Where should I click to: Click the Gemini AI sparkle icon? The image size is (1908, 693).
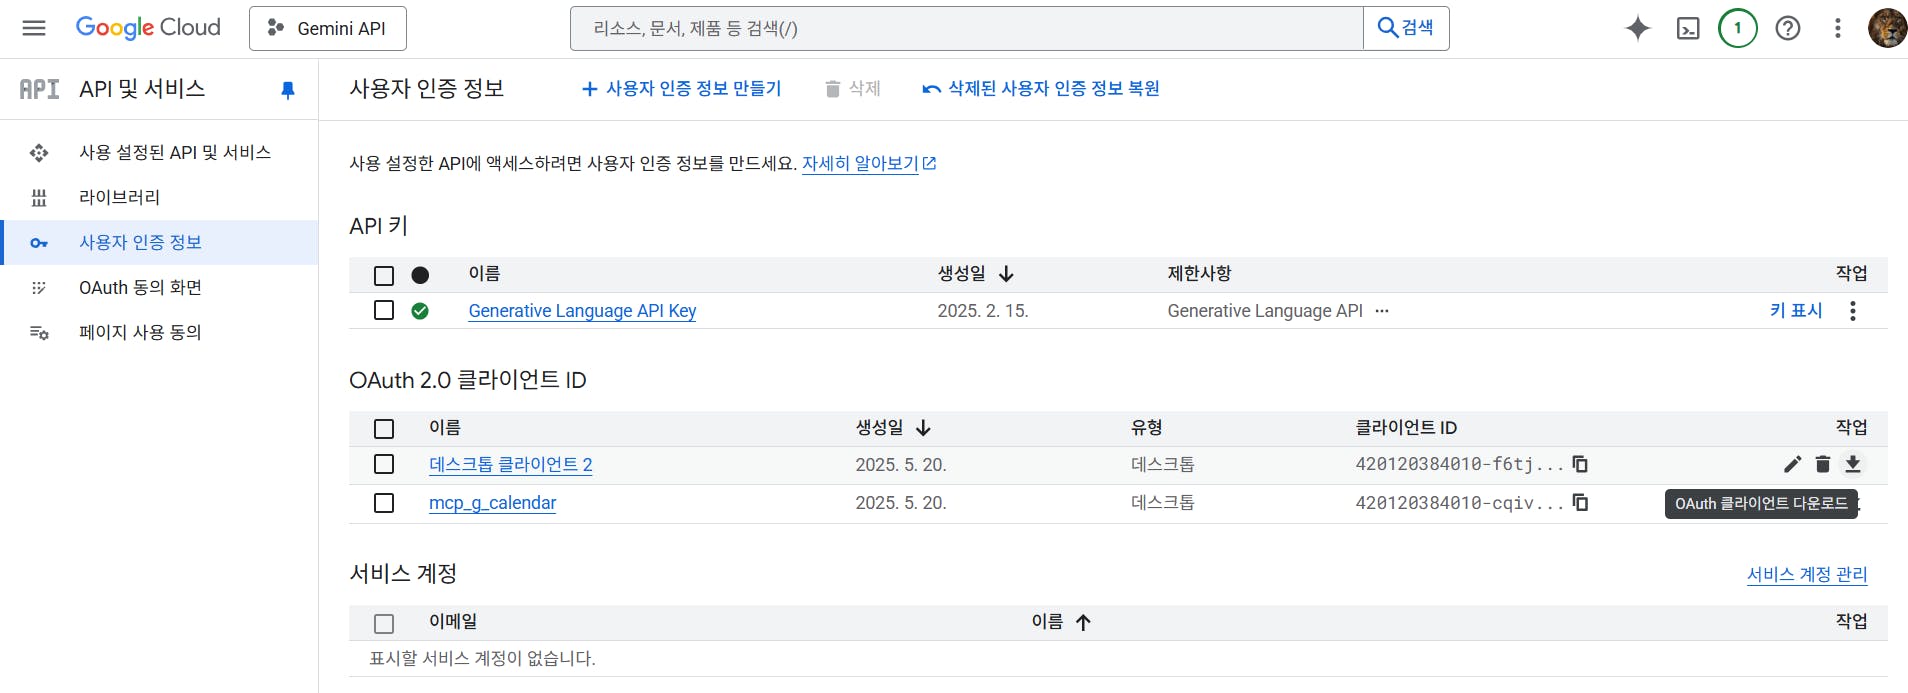[1637, 28]
